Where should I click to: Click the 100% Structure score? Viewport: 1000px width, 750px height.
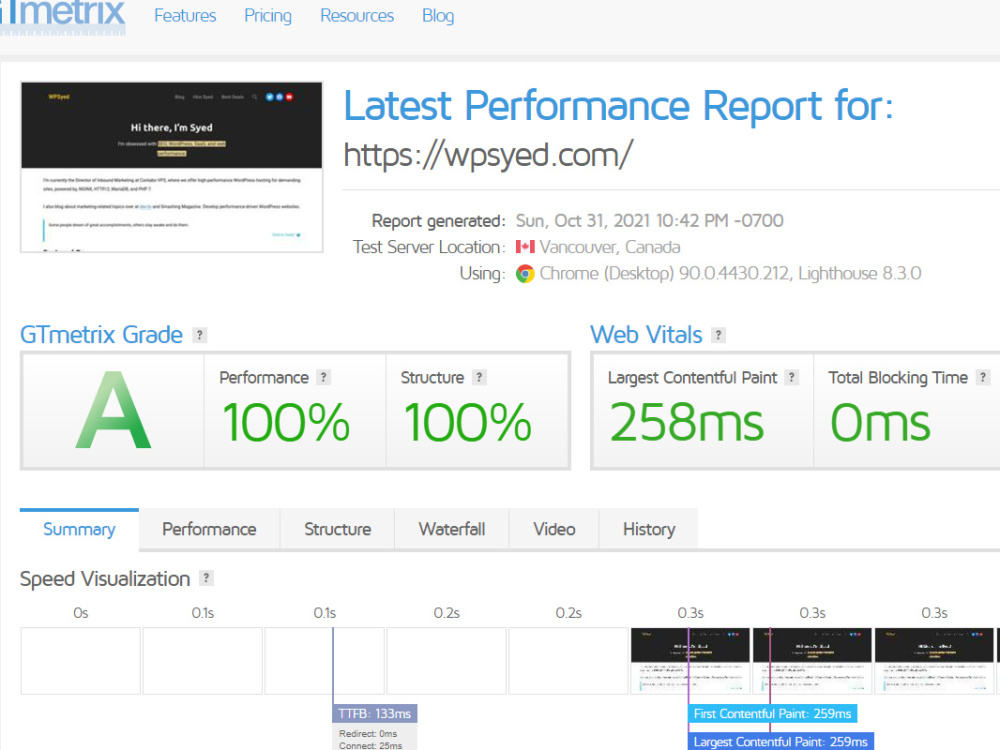[x=467, y=422]
